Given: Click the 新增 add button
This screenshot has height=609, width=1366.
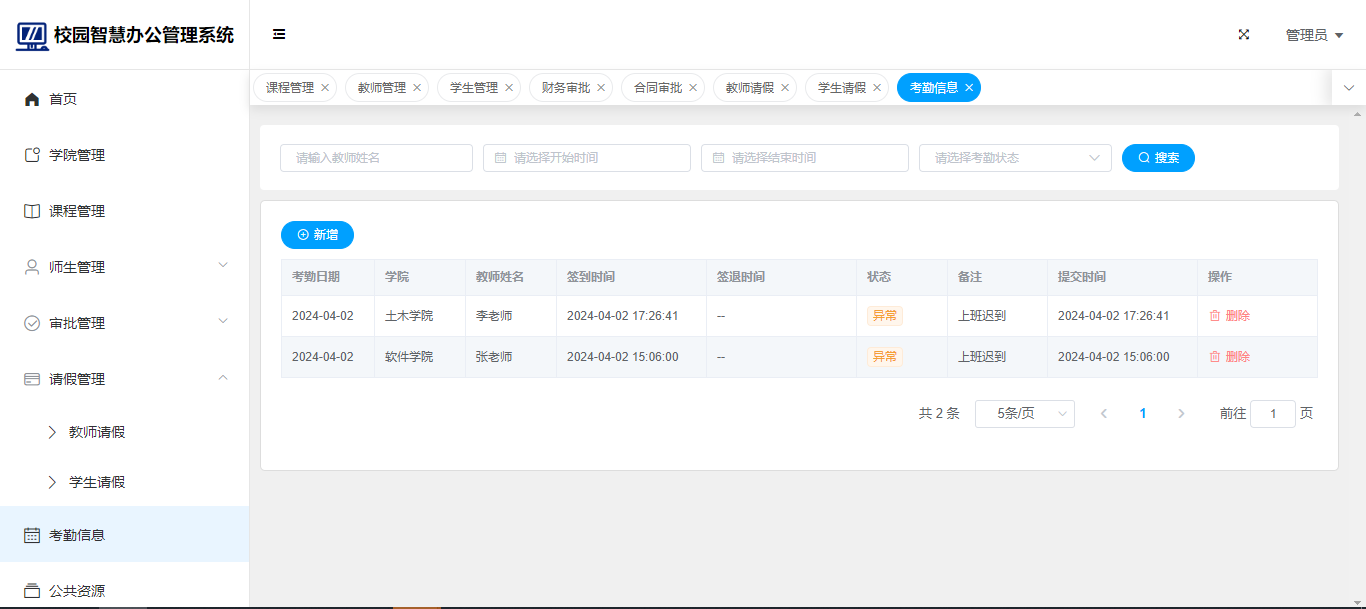Looking at the screenshot, I should pyautogui.click(x=317, y=235).
